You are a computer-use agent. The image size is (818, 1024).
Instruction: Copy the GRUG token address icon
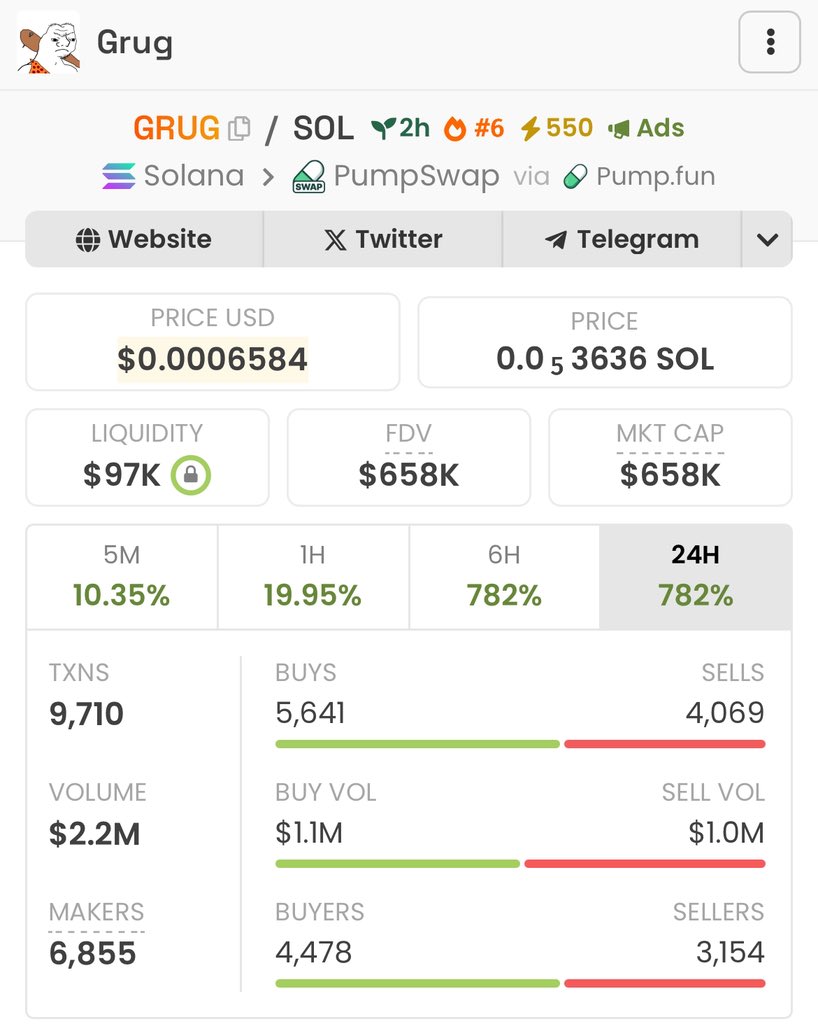pyautogui.click(x=239, y=128)
